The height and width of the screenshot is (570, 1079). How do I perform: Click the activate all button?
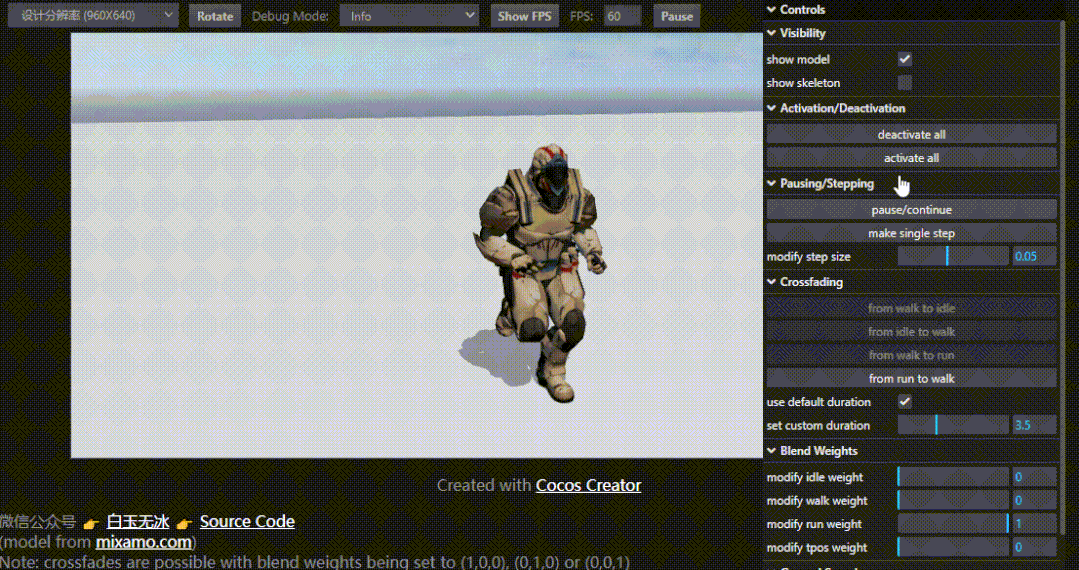911,158
